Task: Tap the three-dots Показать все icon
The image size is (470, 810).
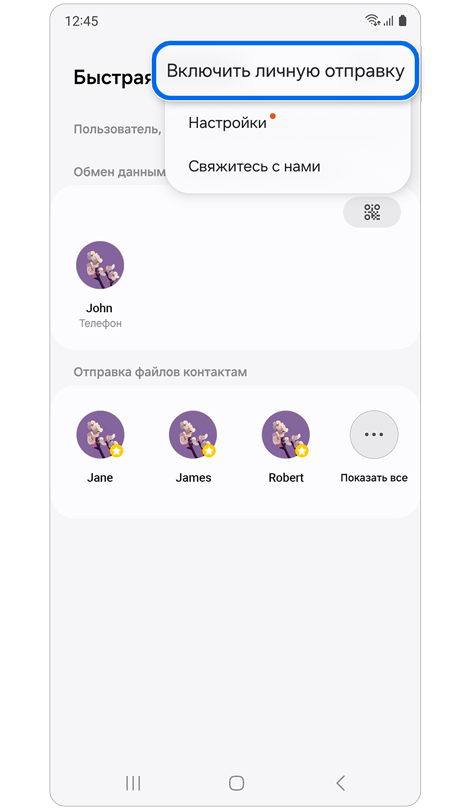Action: coord(374,434)
